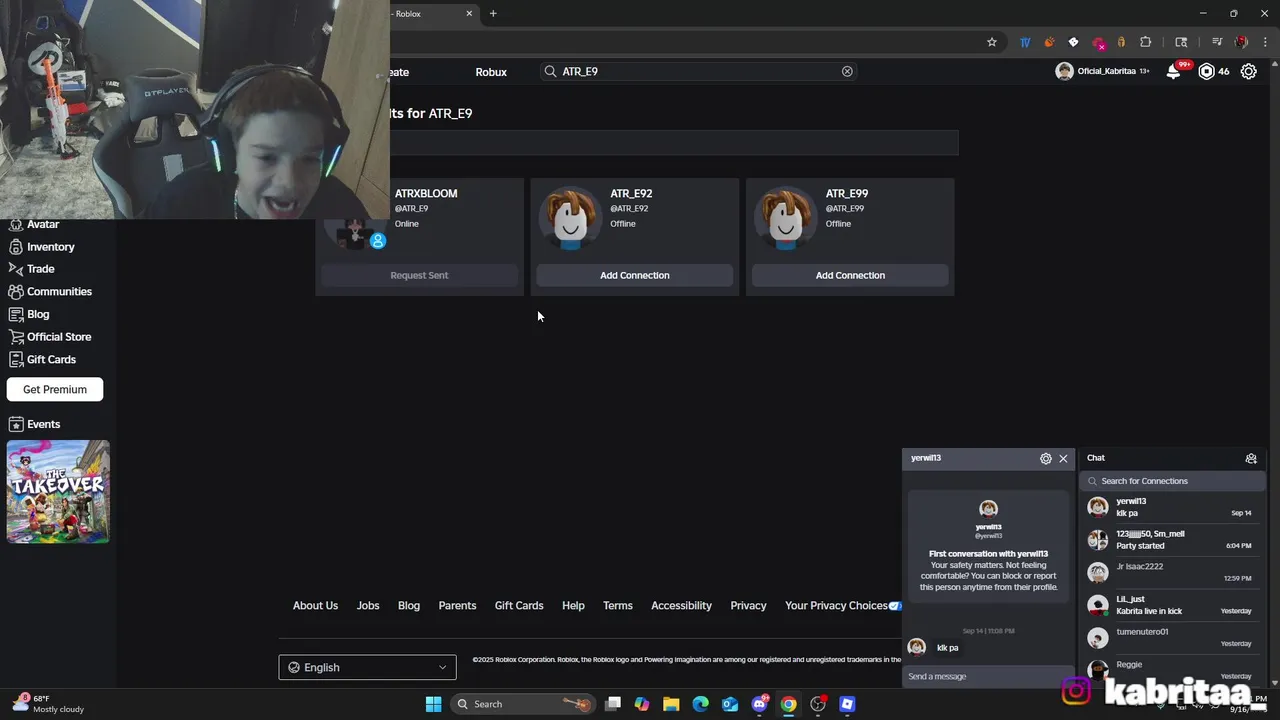Screen dimensions: 1280x720
Task: Open the Accessibility footer link
Action: click(x=681, y=605)
